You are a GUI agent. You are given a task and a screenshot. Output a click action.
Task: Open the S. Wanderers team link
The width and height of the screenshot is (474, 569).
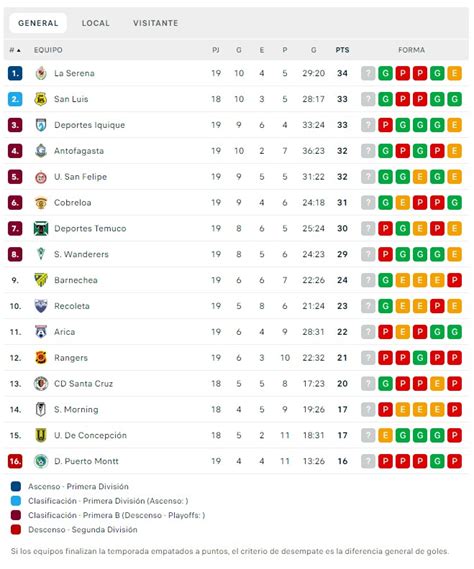[81, 254]
